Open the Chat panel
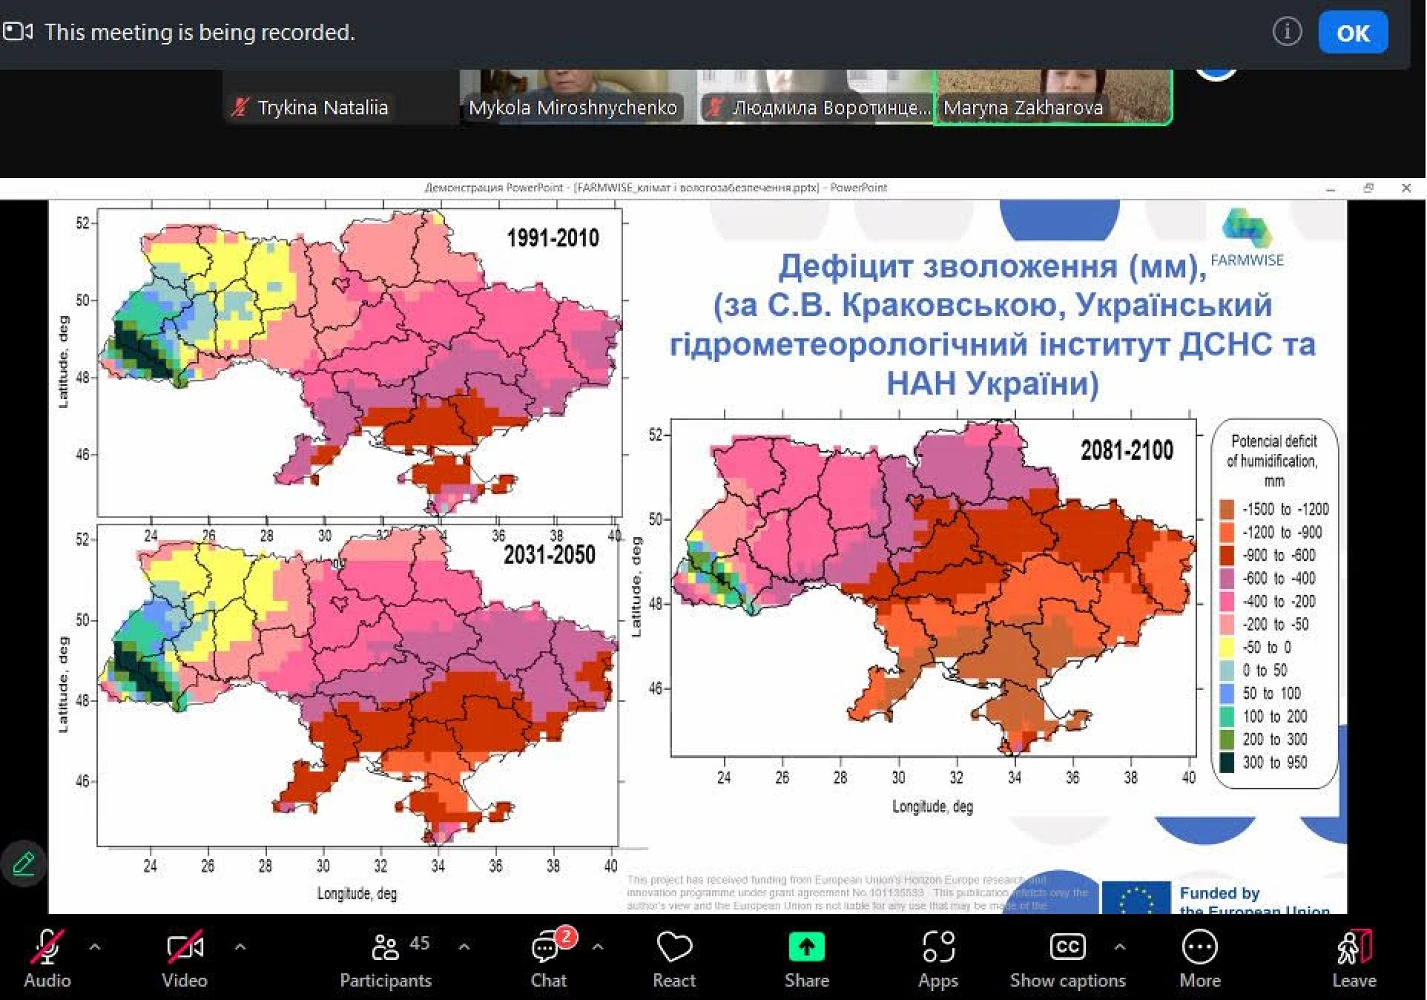Image resolution: width=1427 pixels, height=1000 pixels. tap(548, 958)
